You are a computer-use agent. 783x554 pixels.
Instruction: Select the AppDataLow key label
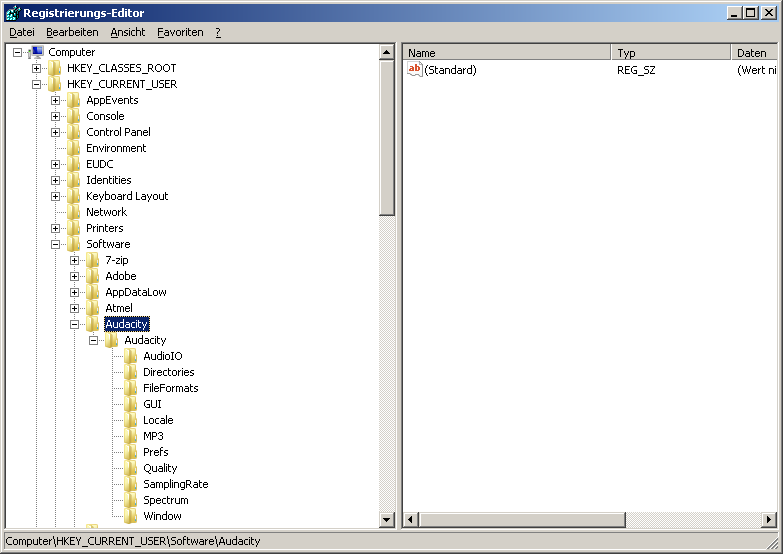(136, 292)
